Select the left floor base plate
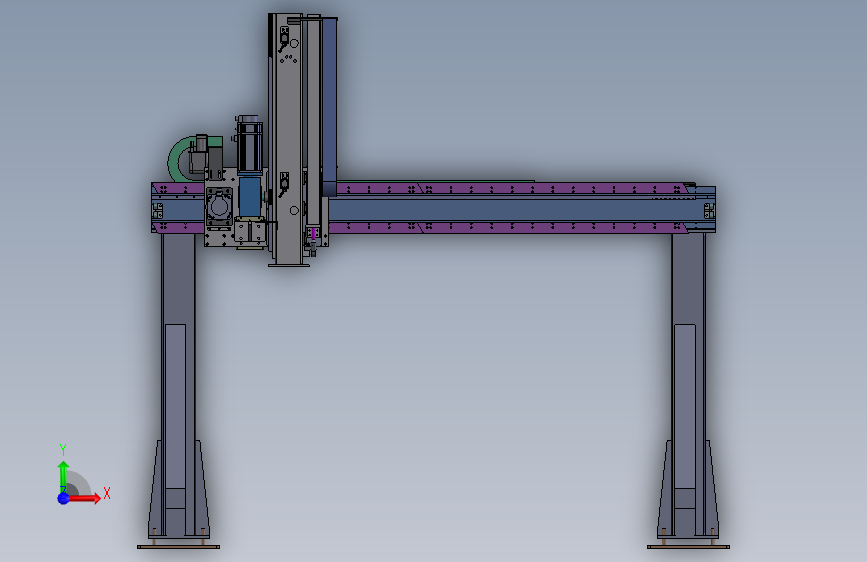867x562 pixels. [x=178, y=547]
